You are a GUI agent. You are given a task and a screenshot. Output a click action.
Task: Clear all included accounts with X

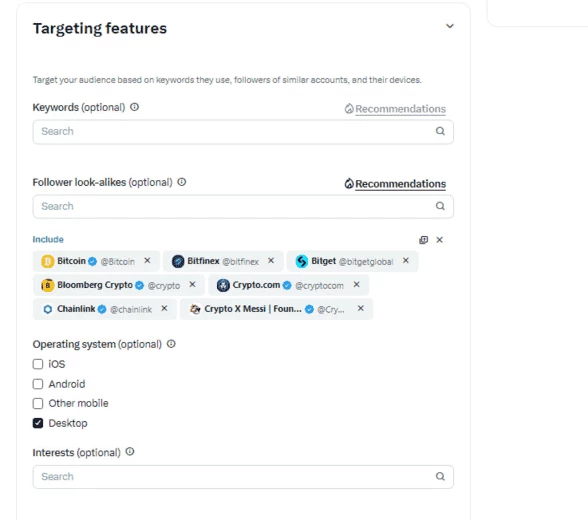[440, 240]
